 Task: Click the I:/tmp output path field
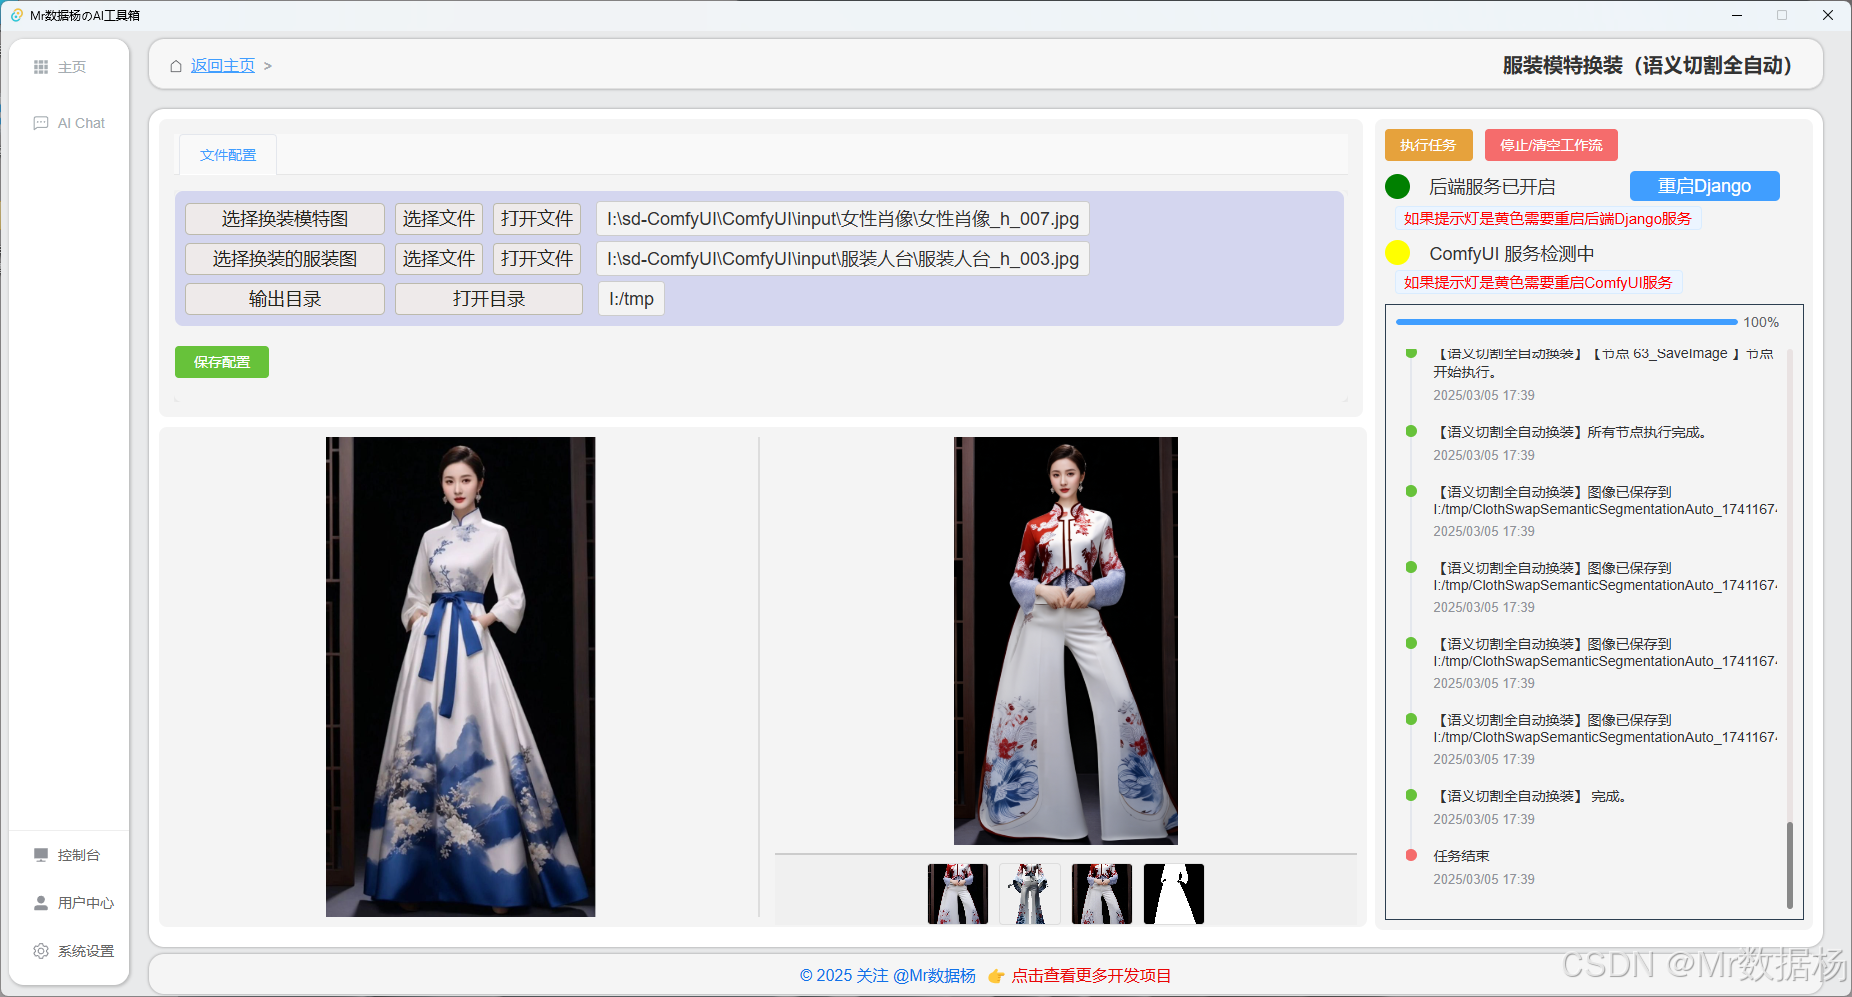(631, 299)
